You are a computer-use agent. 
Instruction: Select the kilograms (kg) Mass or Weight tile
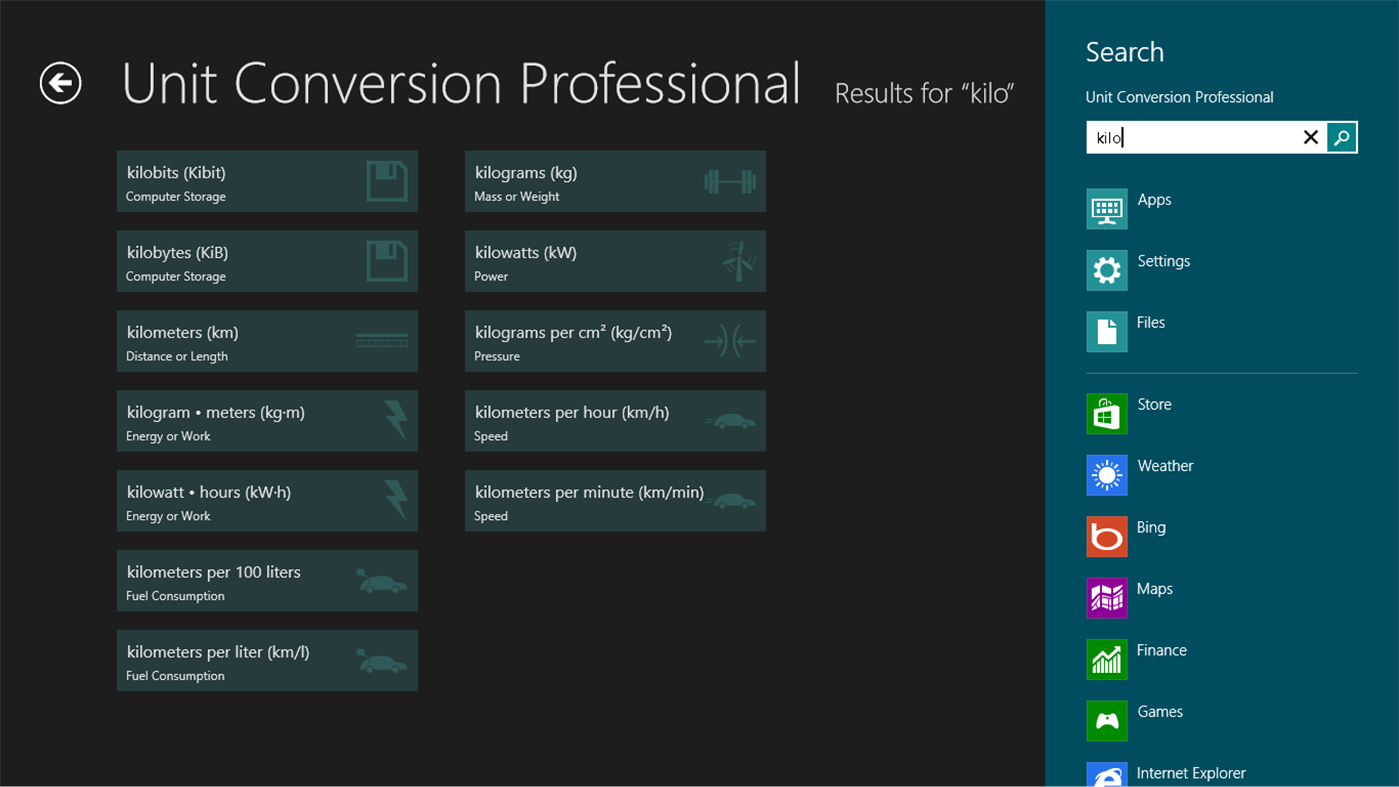click(x=615, y=181)
